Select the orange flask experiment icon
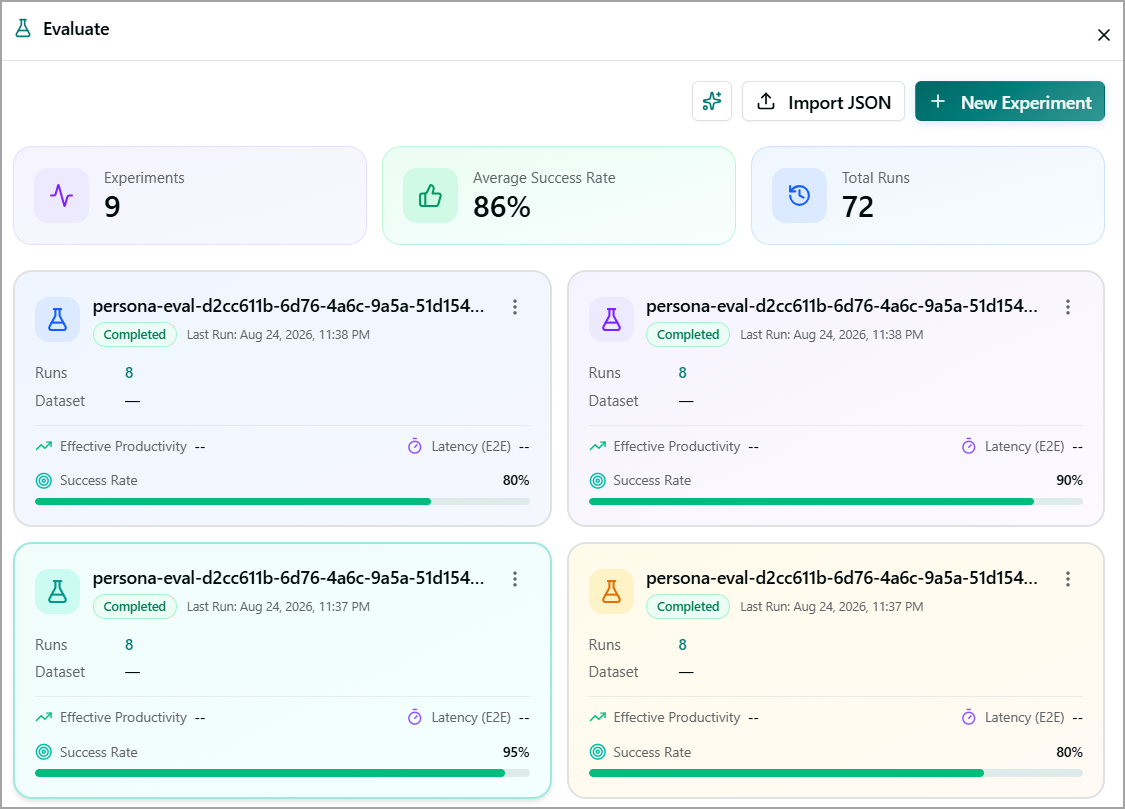The image size is (1125, 809). pos(611,591)
